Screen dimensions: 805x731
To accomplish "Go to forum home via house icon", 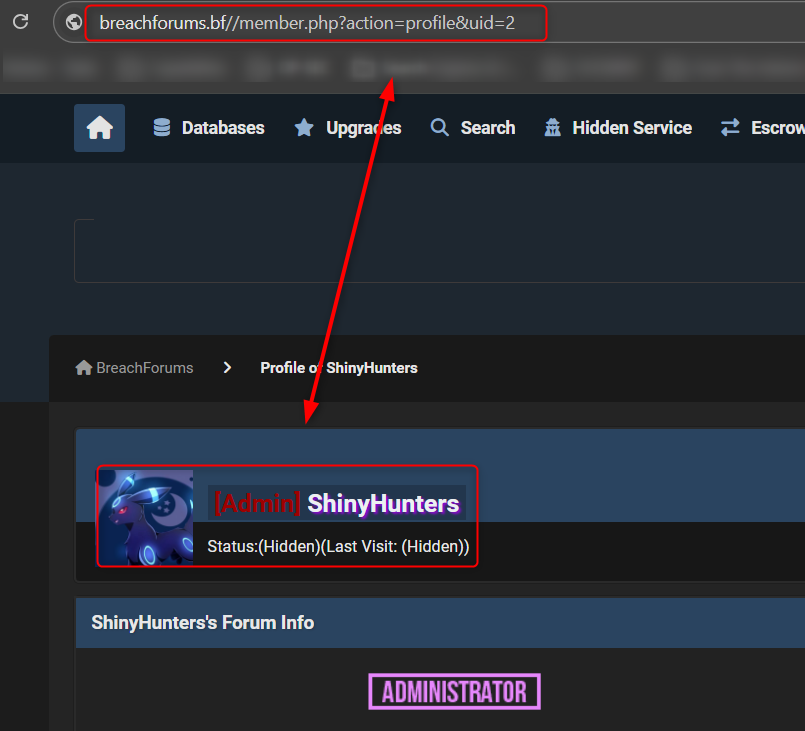I will pyautogui.click(x=100, y=128).
